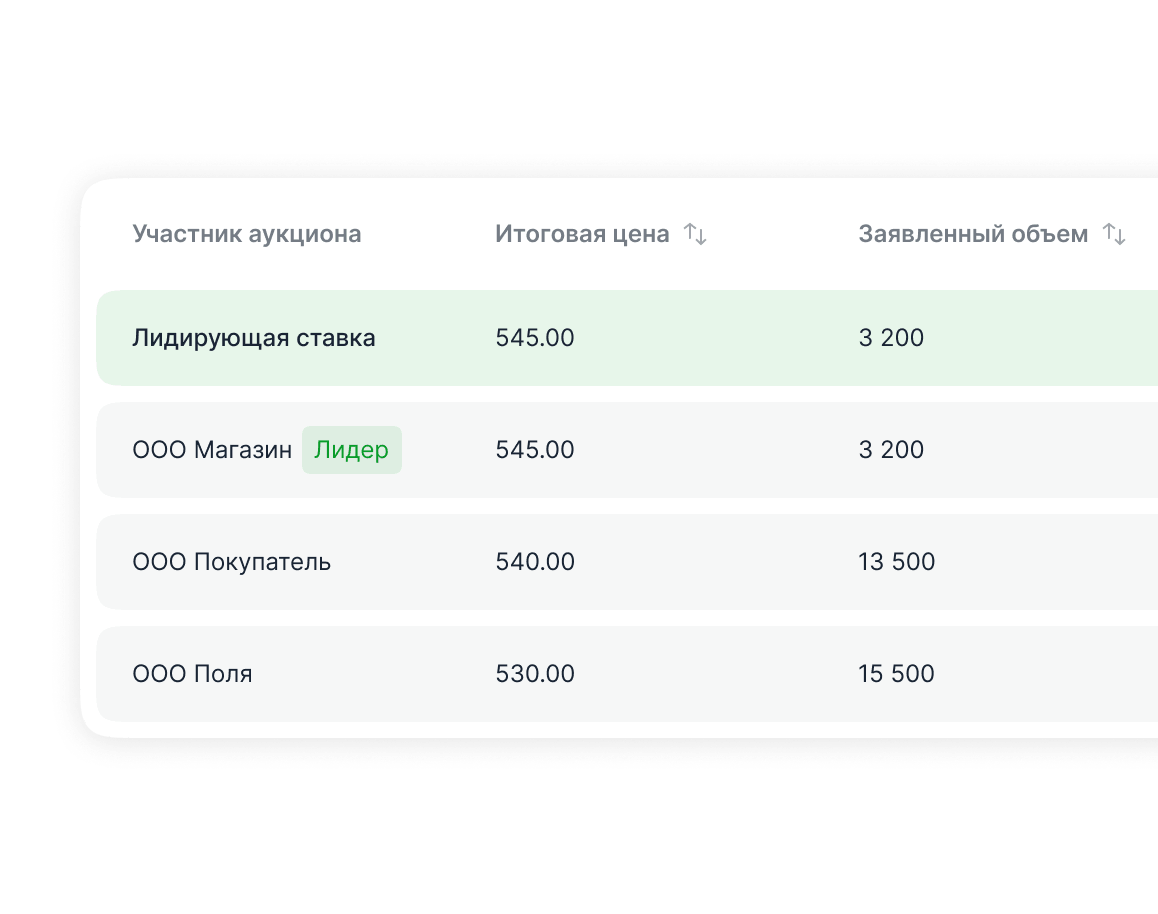Click the Заявленный объем header label
The image size is (1158, 914).
[972, 235]
